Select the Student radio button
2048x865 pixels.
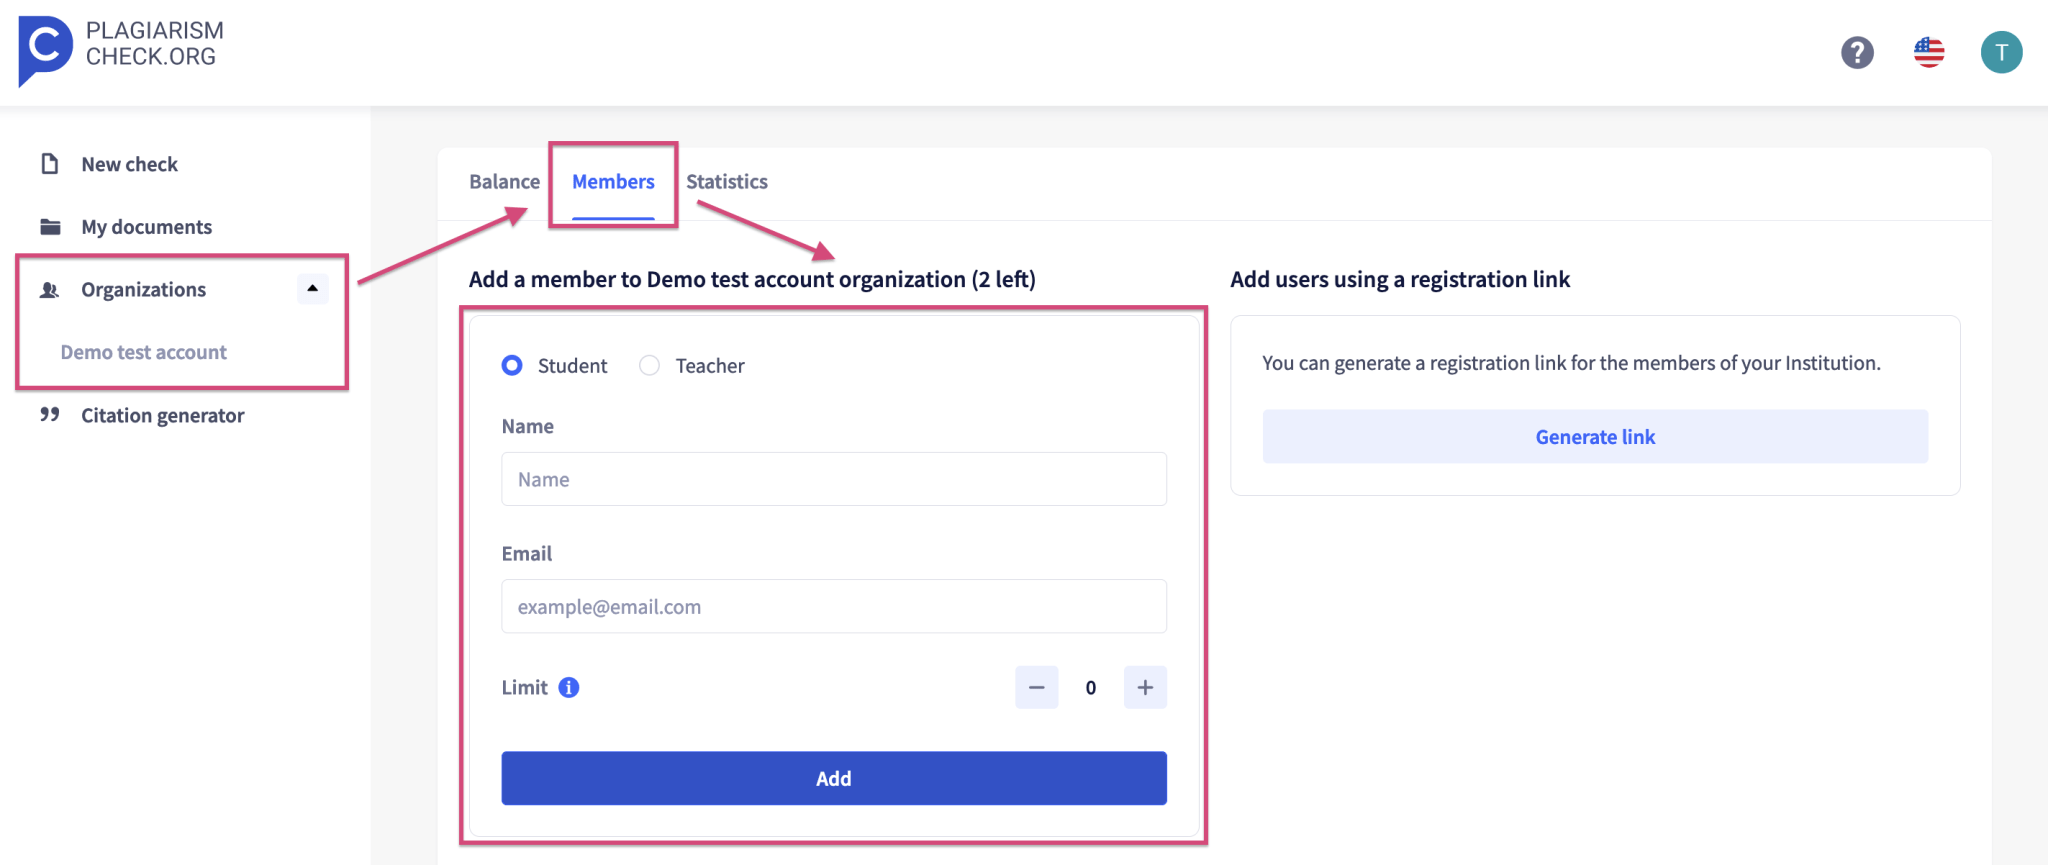click(512, 365)
